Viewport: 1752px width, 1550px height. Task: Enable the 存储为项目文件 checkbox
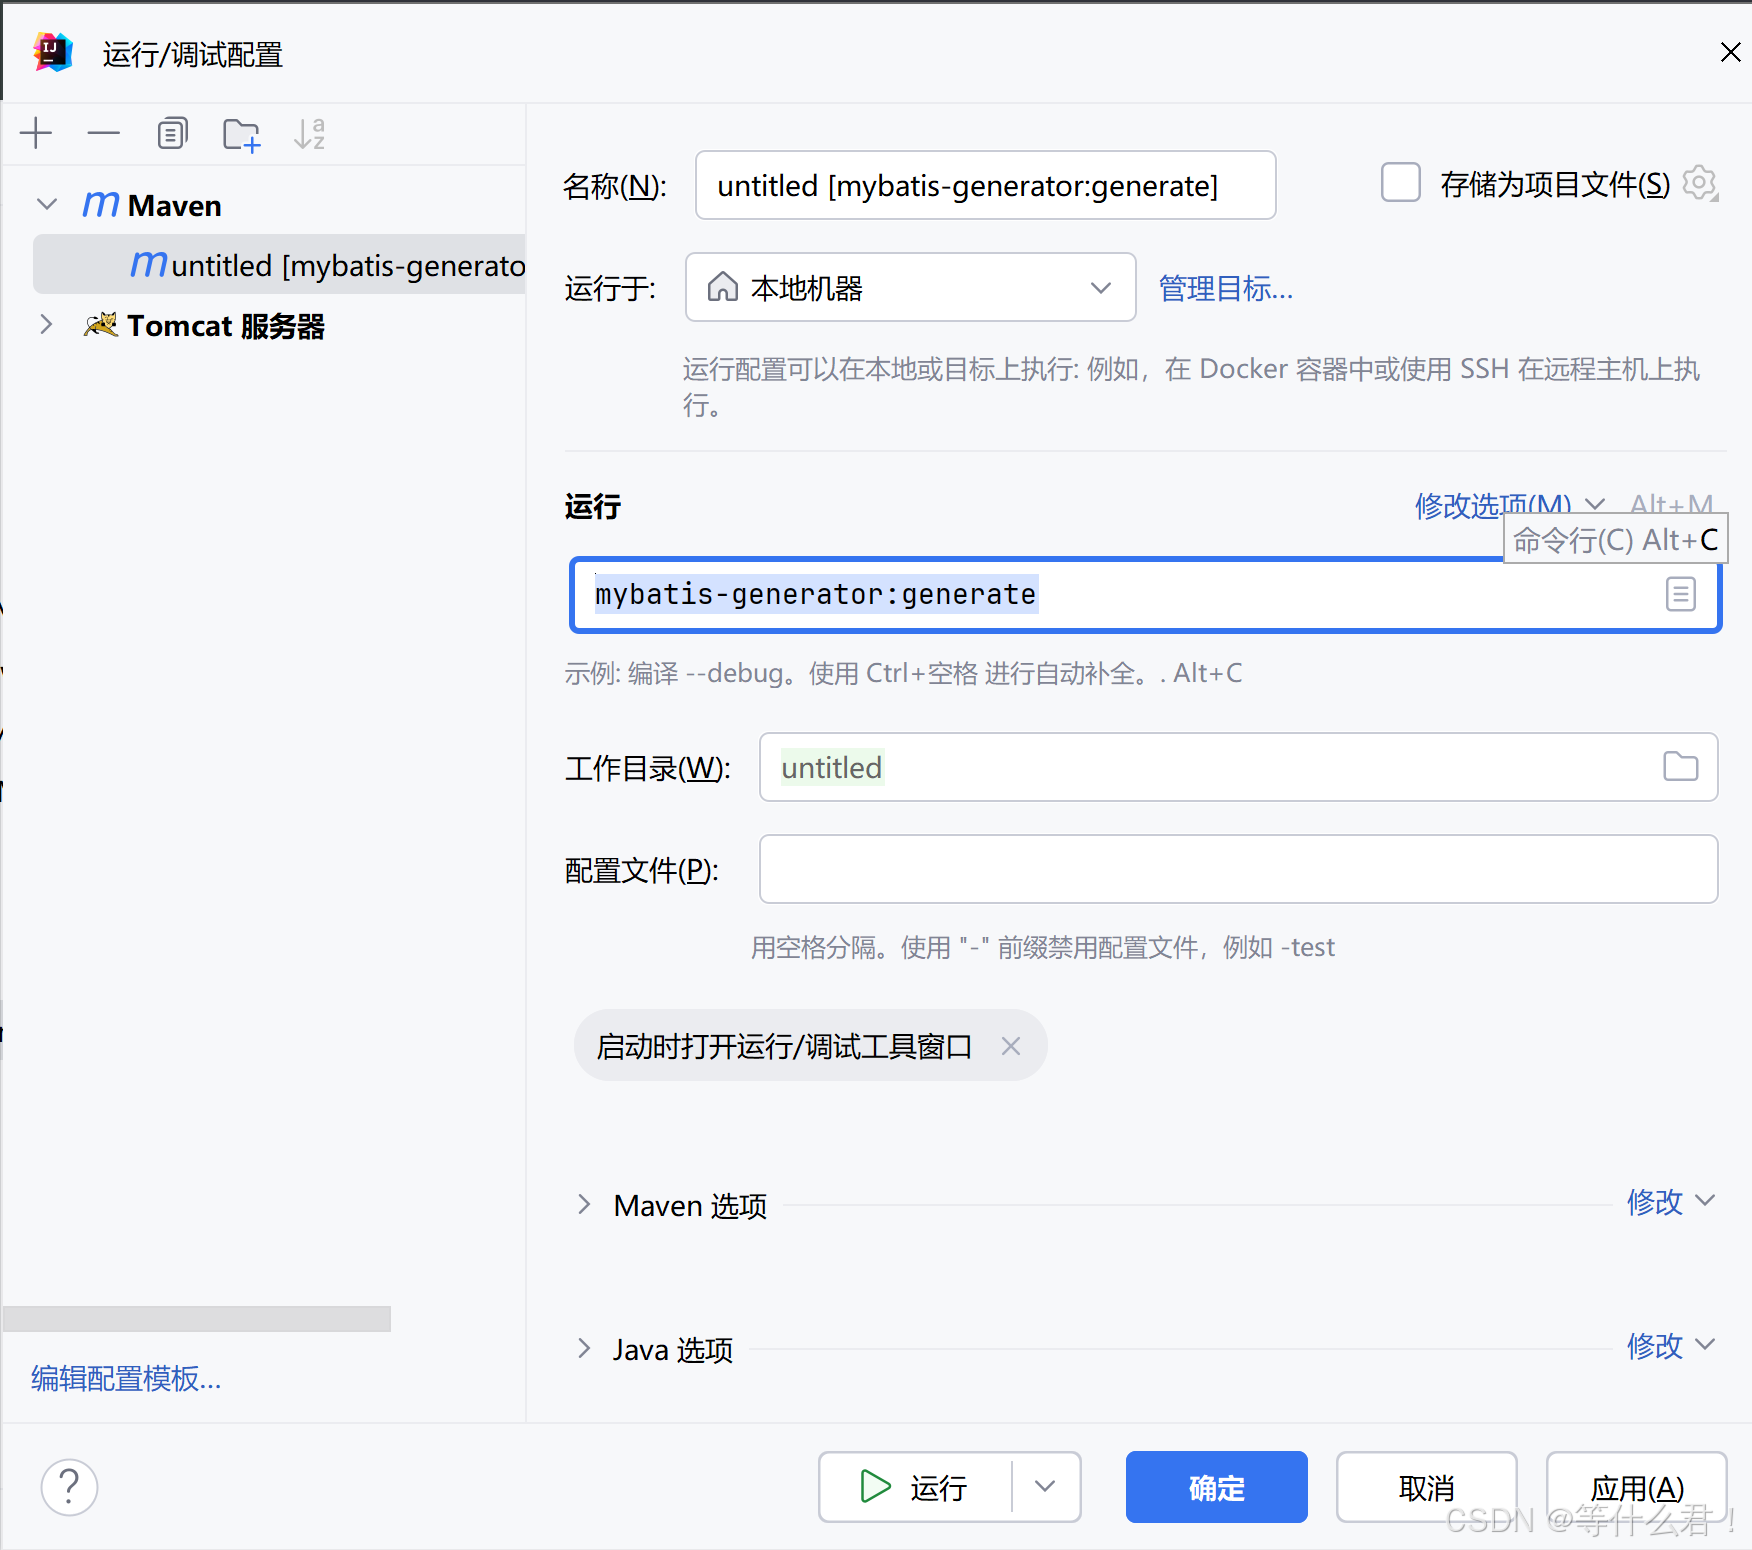click(1400, 183)
